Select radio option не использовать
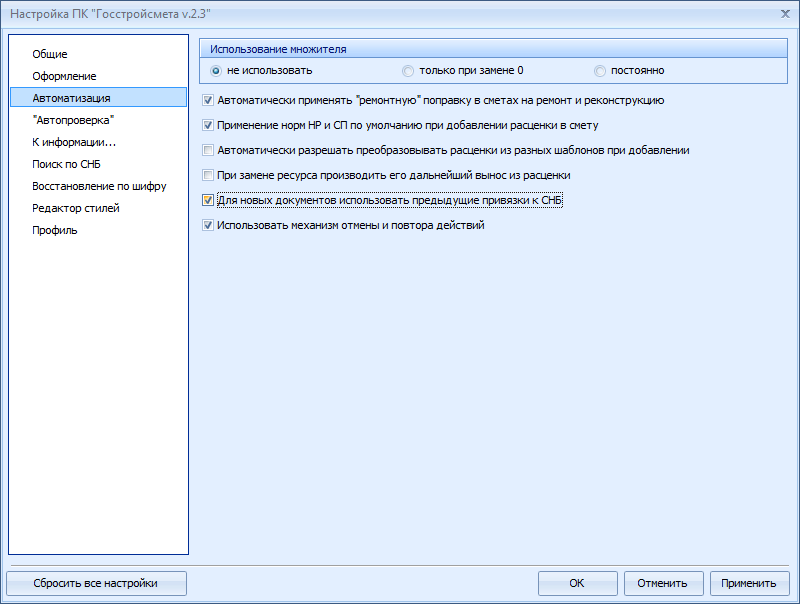The image size is (800, 604). [x=216, y=70]
